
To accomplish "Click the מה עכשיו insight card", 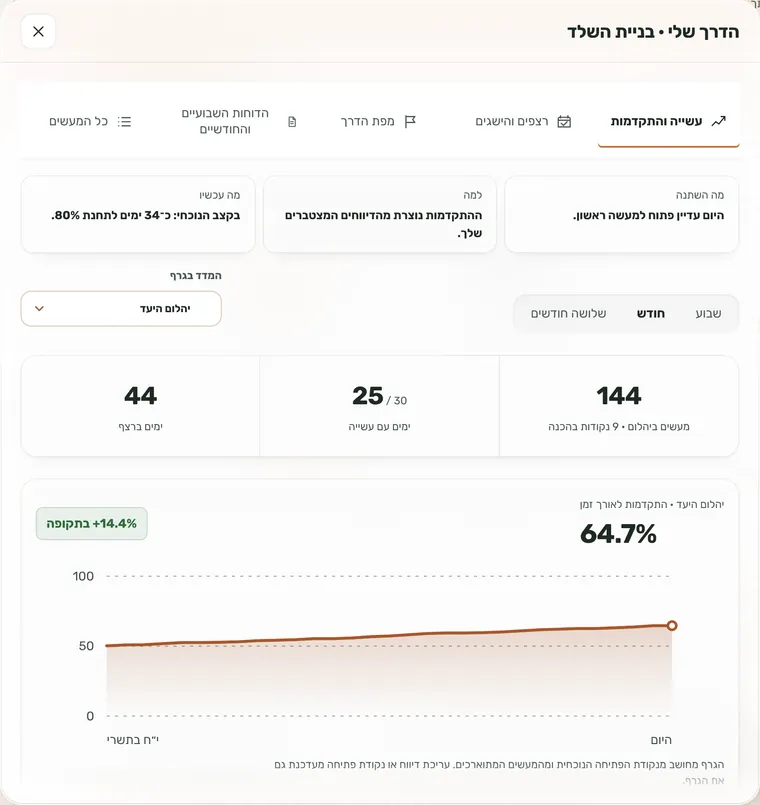I will click(138, 214).
